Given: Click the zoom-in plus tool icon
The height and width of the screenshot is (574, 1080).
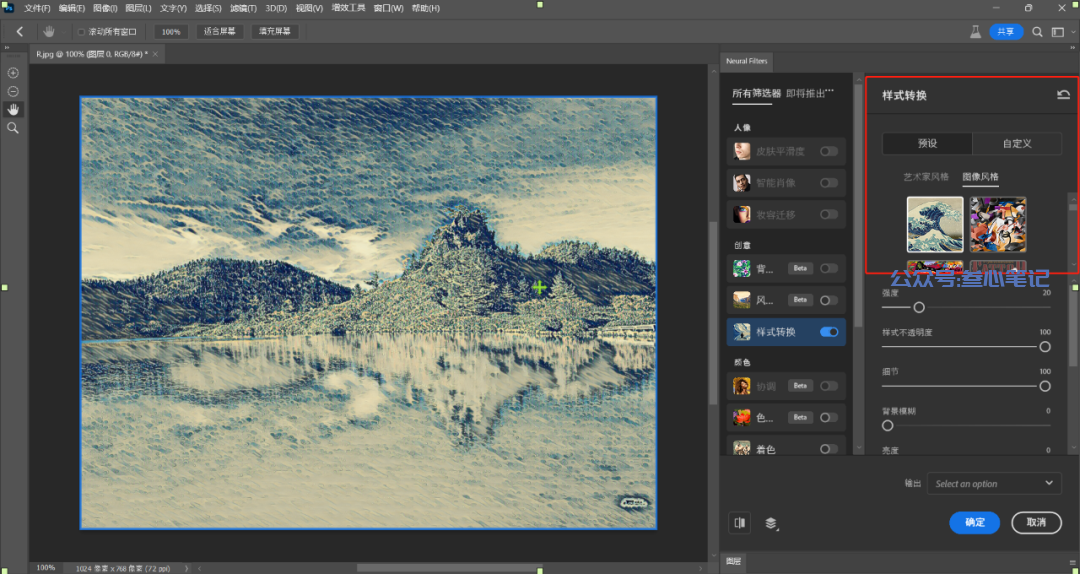Looking at the screenshot, I should 13,73.
